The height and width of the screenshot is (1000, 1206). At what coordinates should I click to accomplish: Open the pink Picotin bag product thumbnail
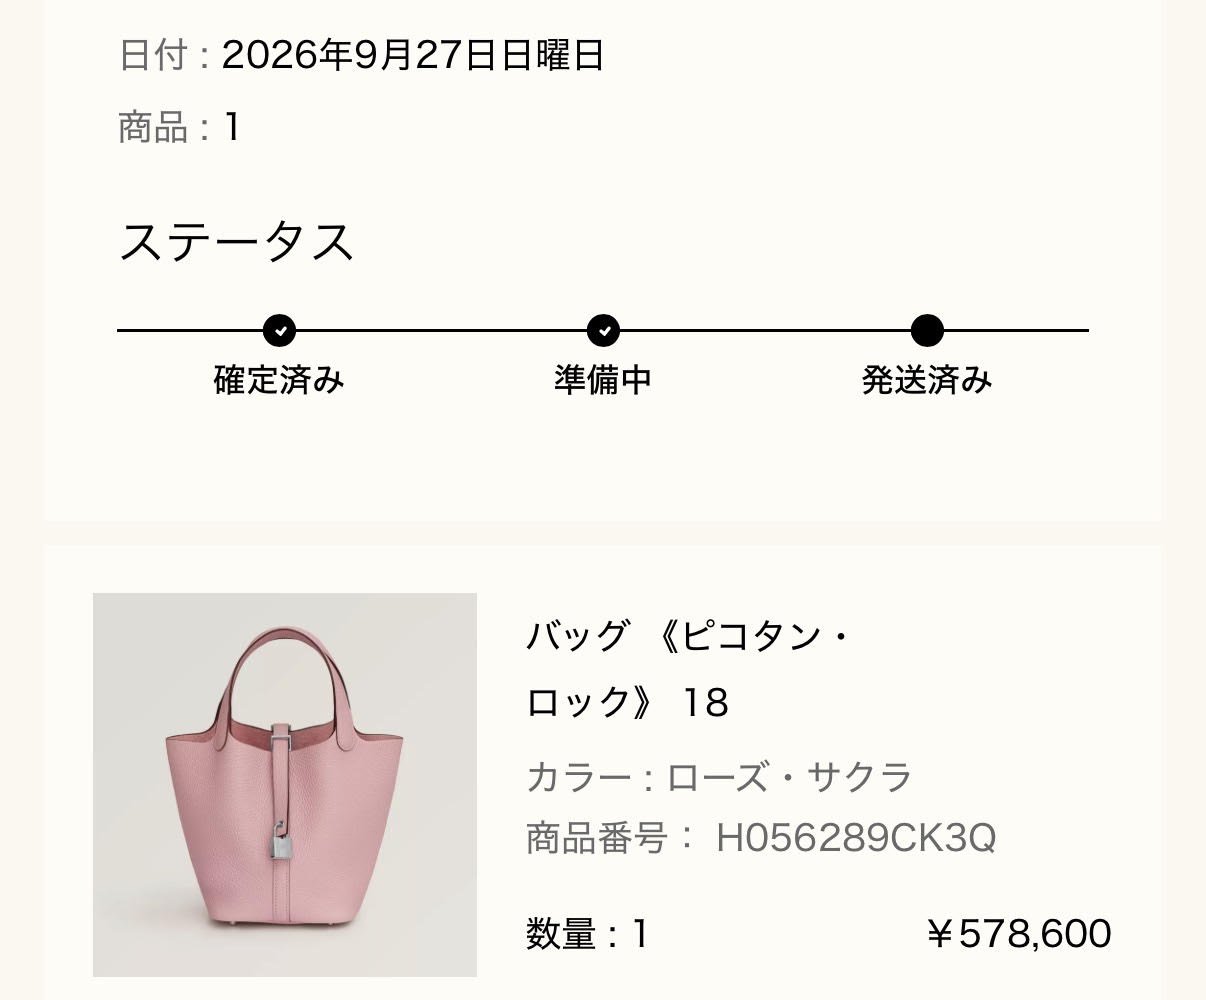click(285, 785)
